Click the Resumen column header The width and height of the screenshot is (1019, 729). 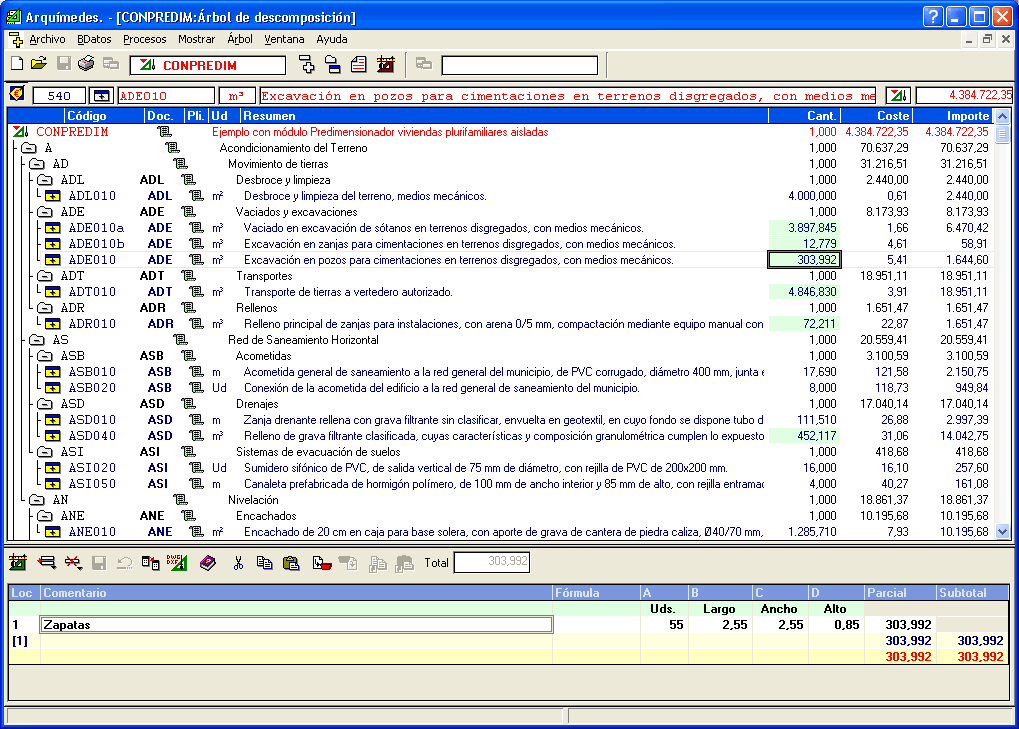[504, 116]
